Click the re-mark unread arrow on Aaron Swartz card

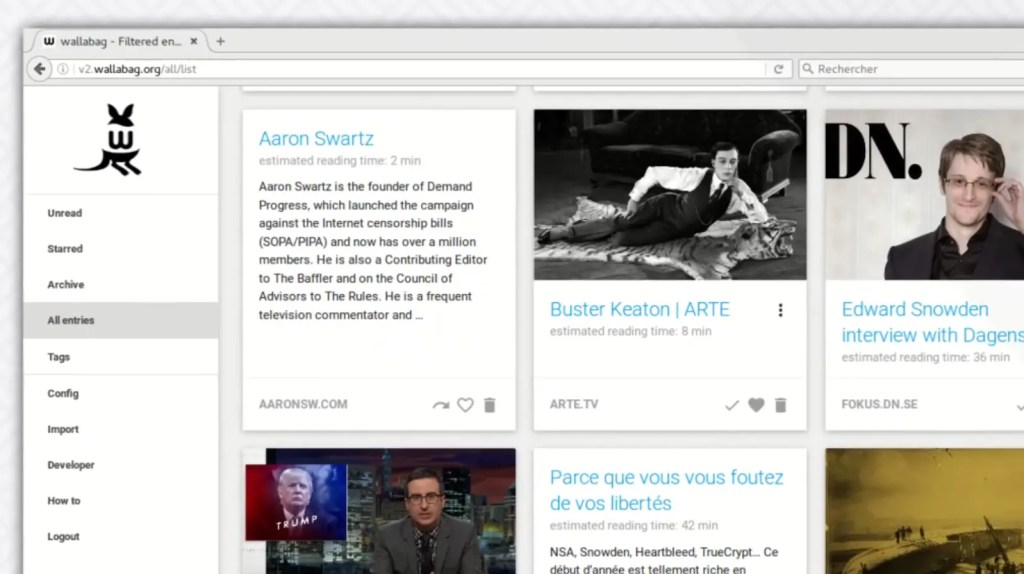point(440,405)
